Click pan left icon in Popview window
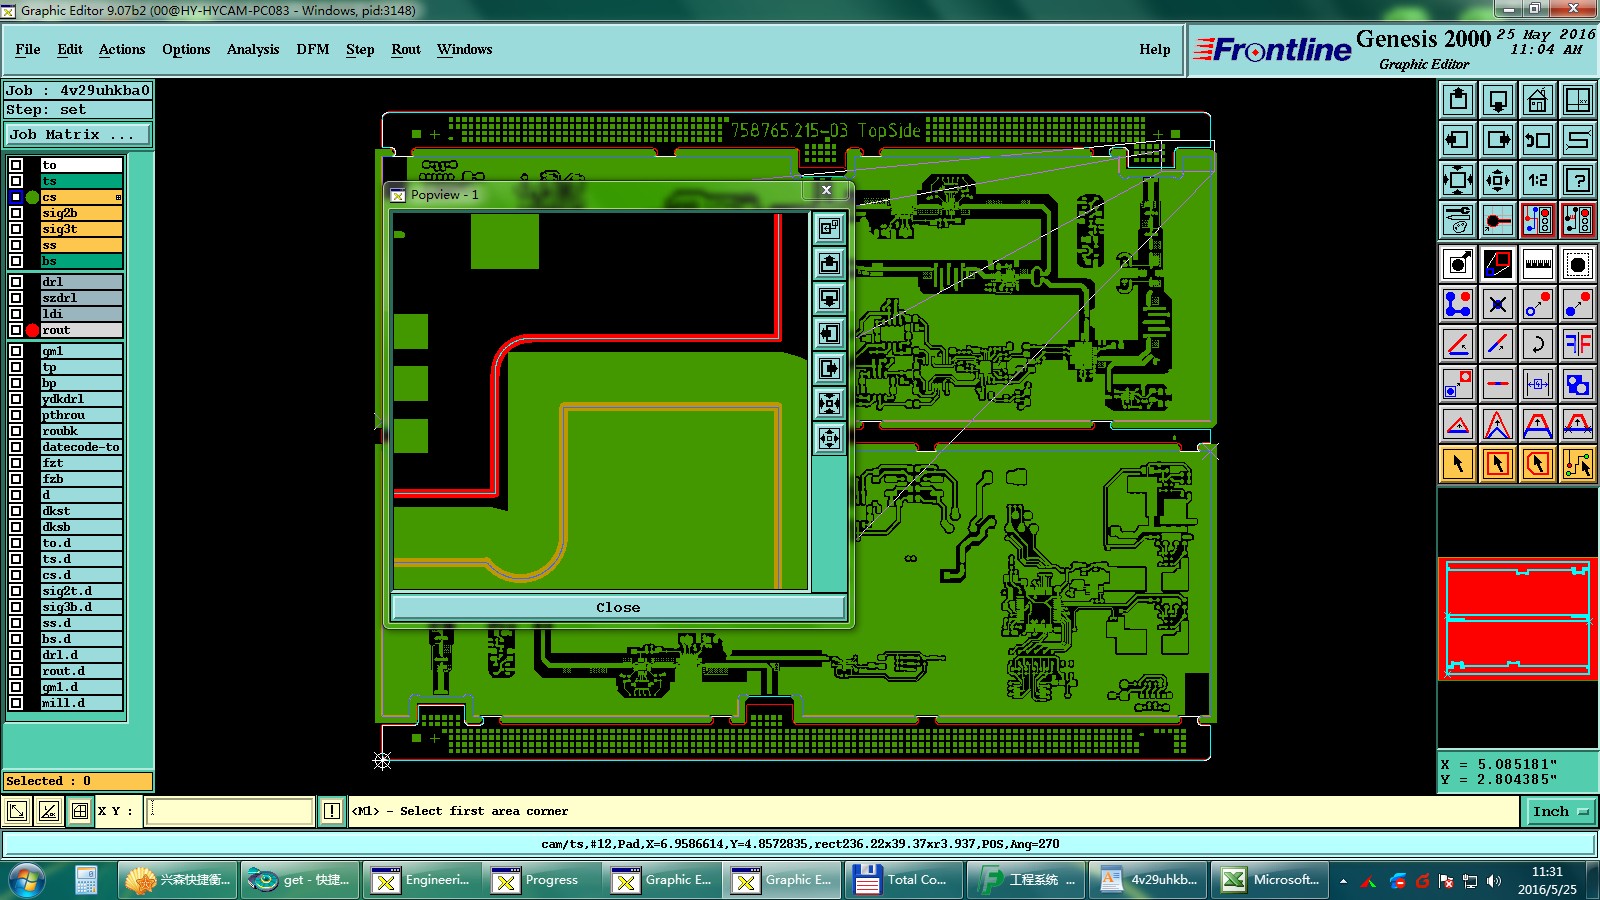 click(x=829, y=333)
